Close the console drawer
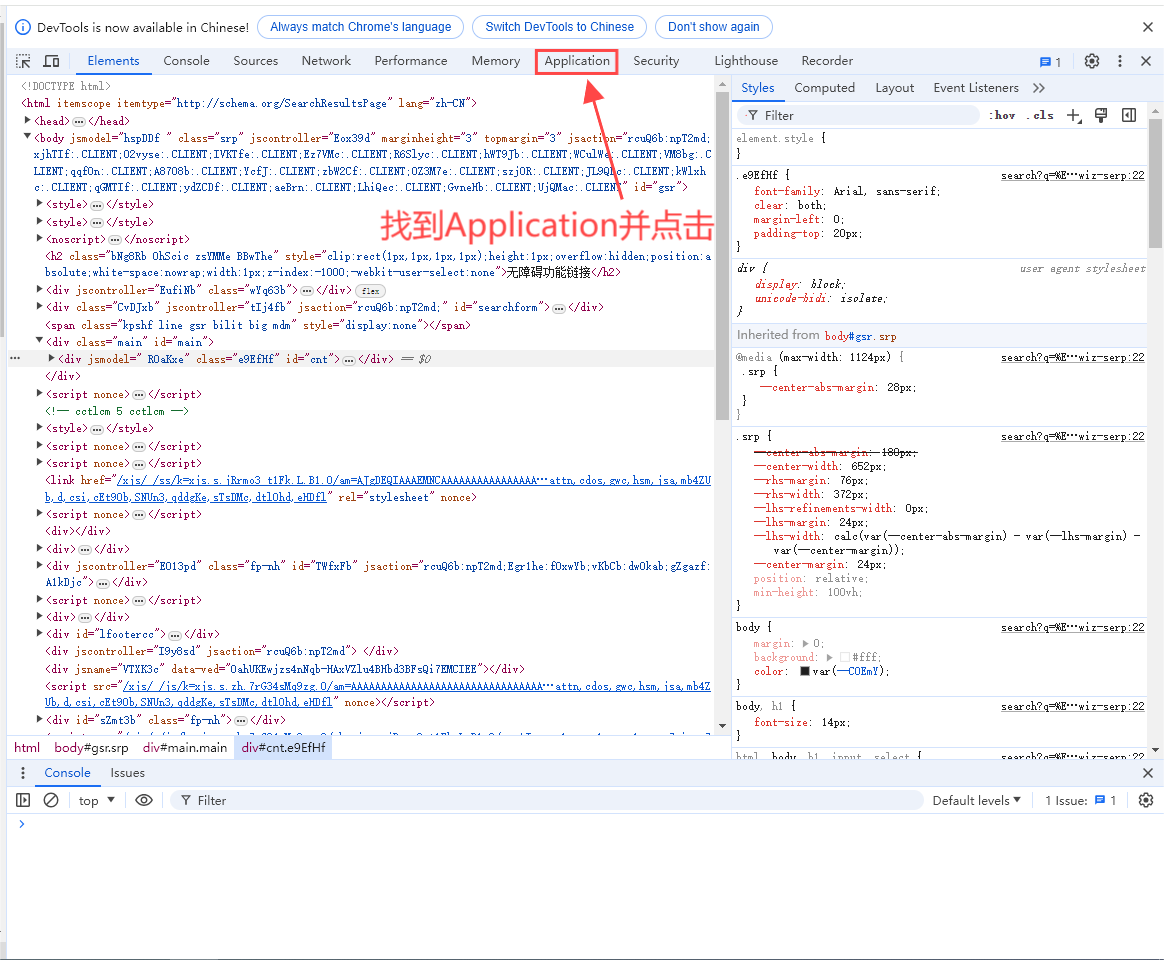The width and height of the screenshot is (1164, 960). [1148, 773]
